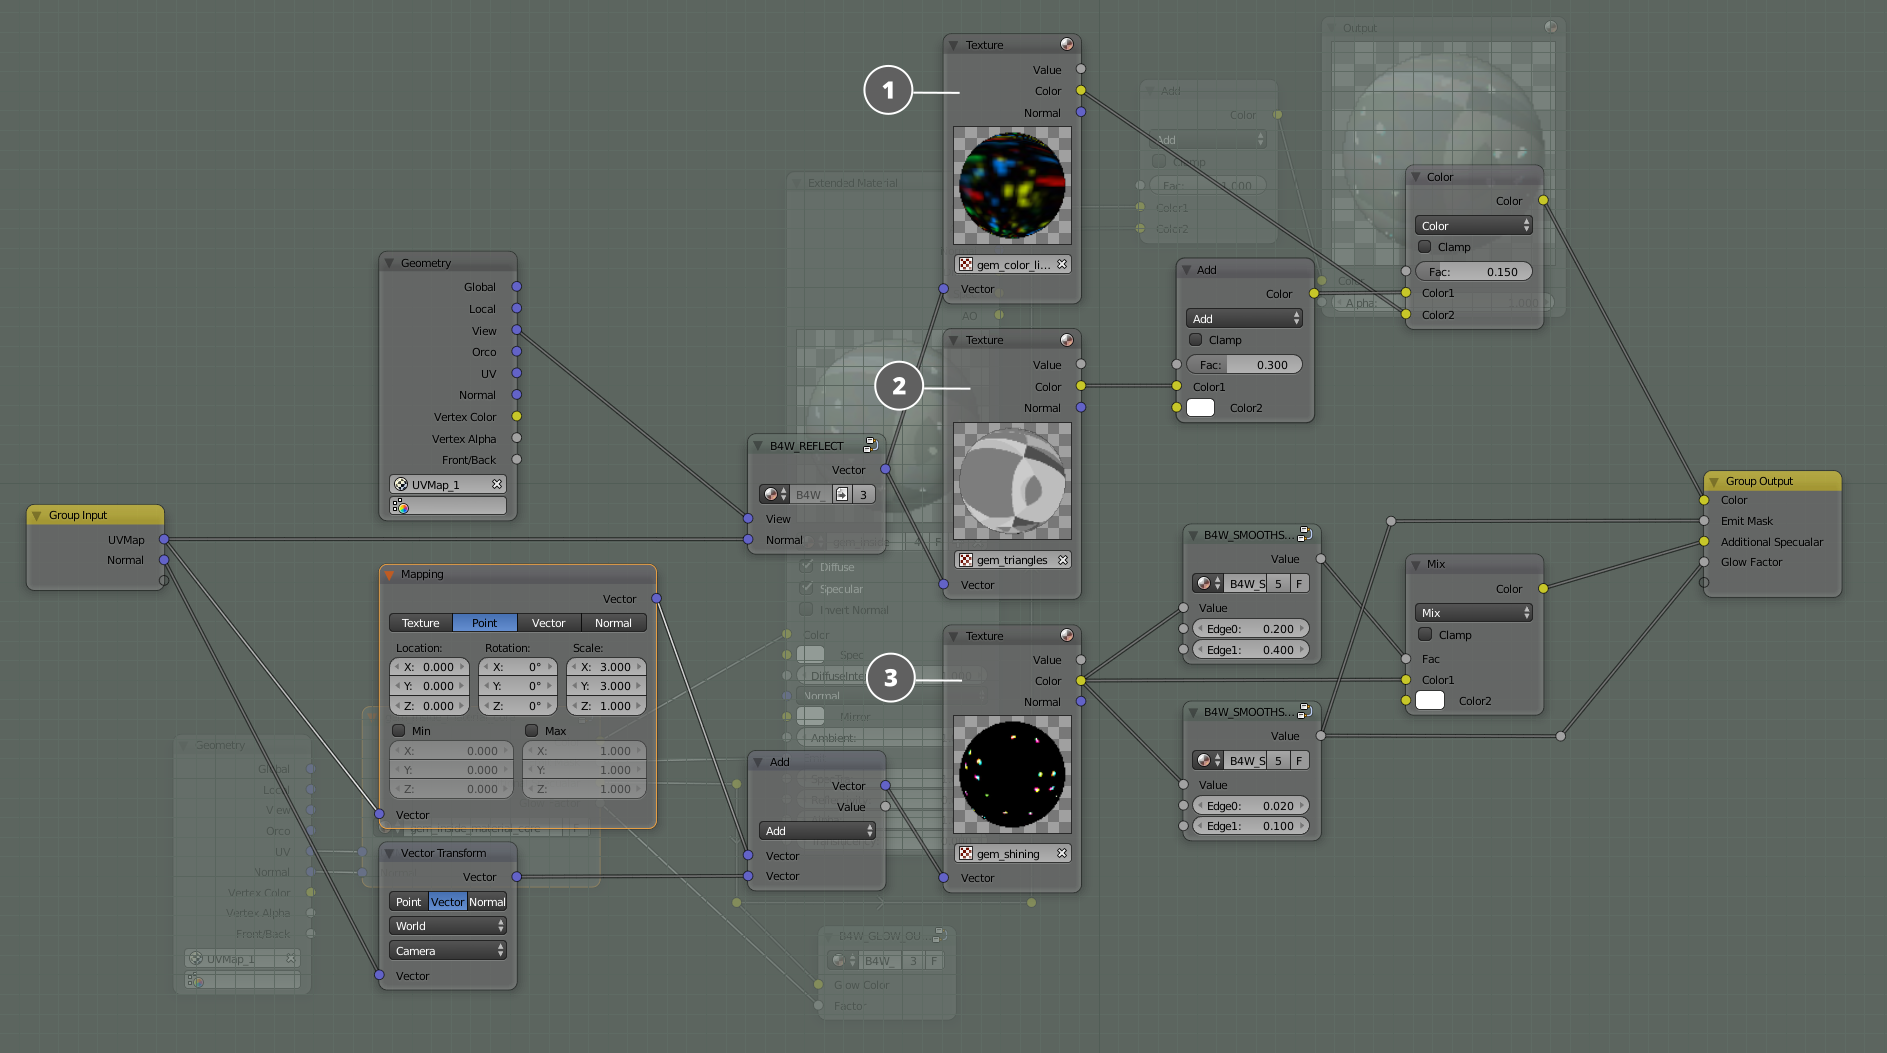
Task: Click the vertex color layer icon in Geometry node
Action: (400, 506)
